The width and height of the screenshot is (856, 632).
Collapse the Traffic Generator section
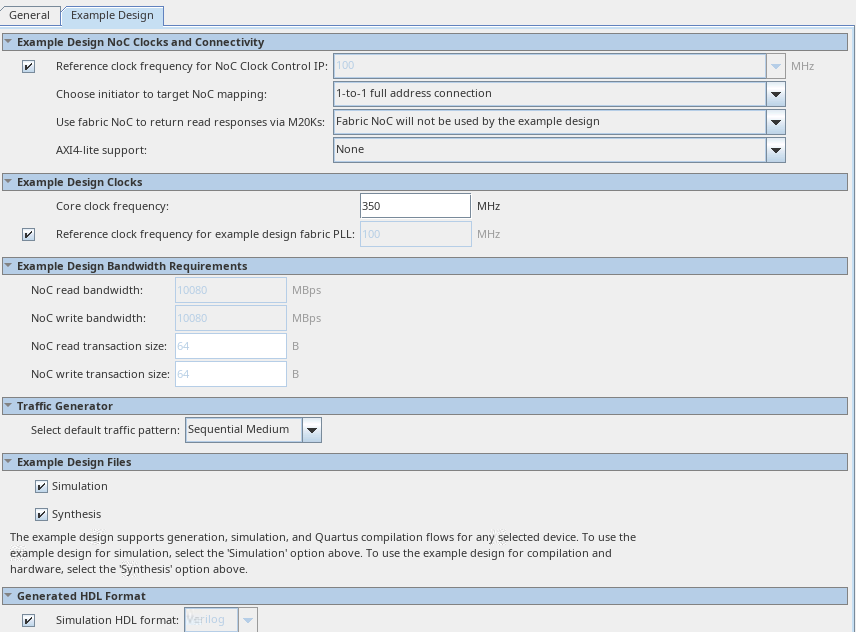(9, 406)
